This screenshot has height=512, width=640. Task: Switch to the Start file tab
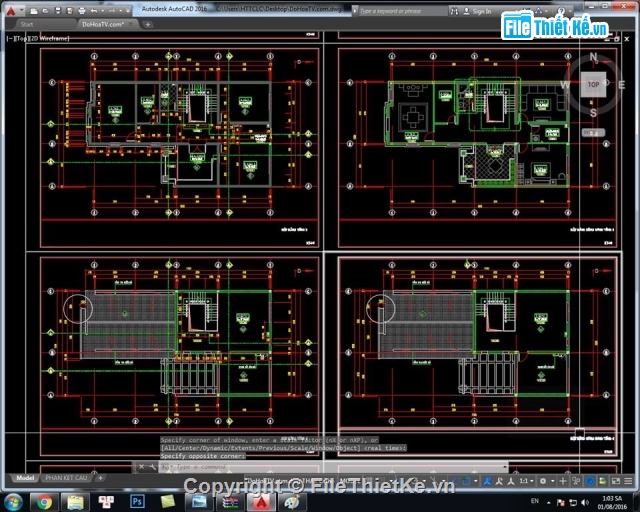click(x=27, y=24)
